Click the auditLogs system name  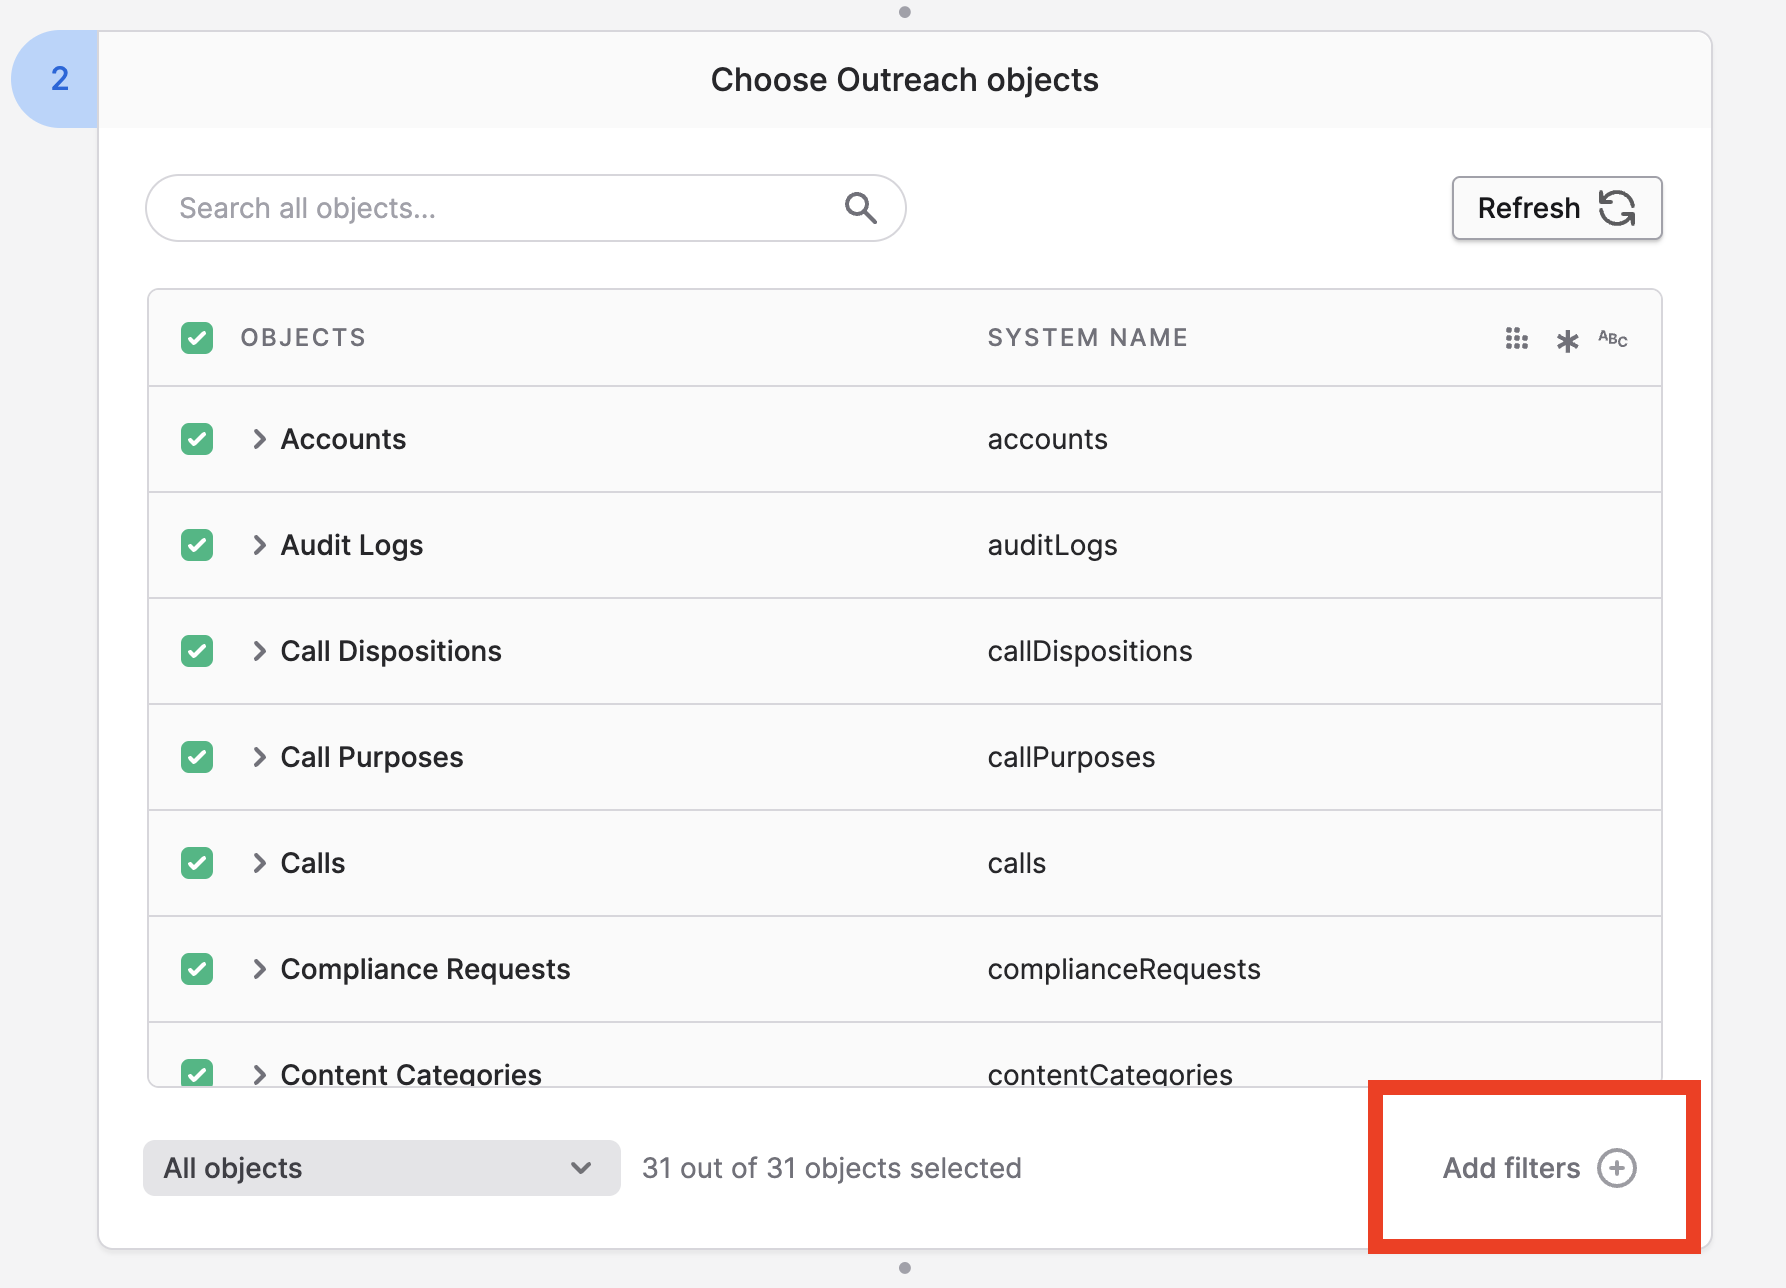pos(1052,545)
